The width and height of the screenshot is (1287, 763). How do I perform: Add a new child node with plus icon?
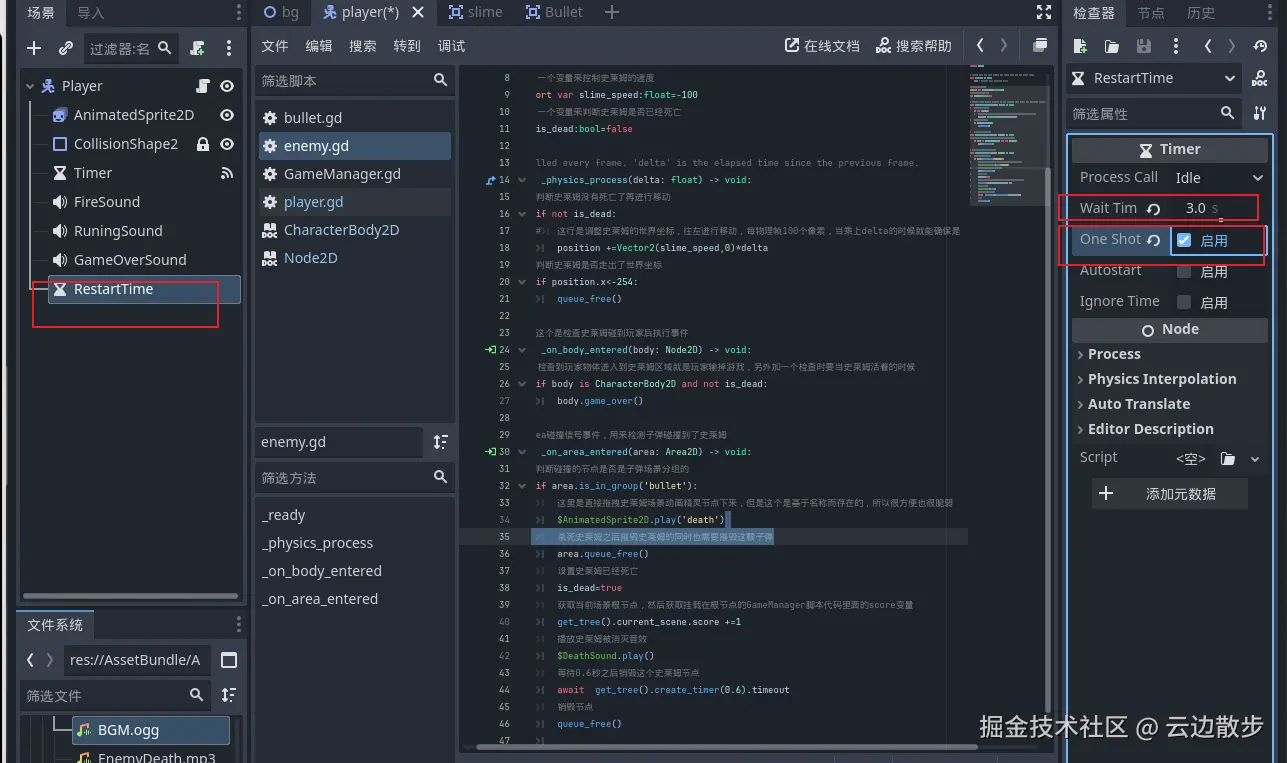pyautogui.click(x=34, y=48)
